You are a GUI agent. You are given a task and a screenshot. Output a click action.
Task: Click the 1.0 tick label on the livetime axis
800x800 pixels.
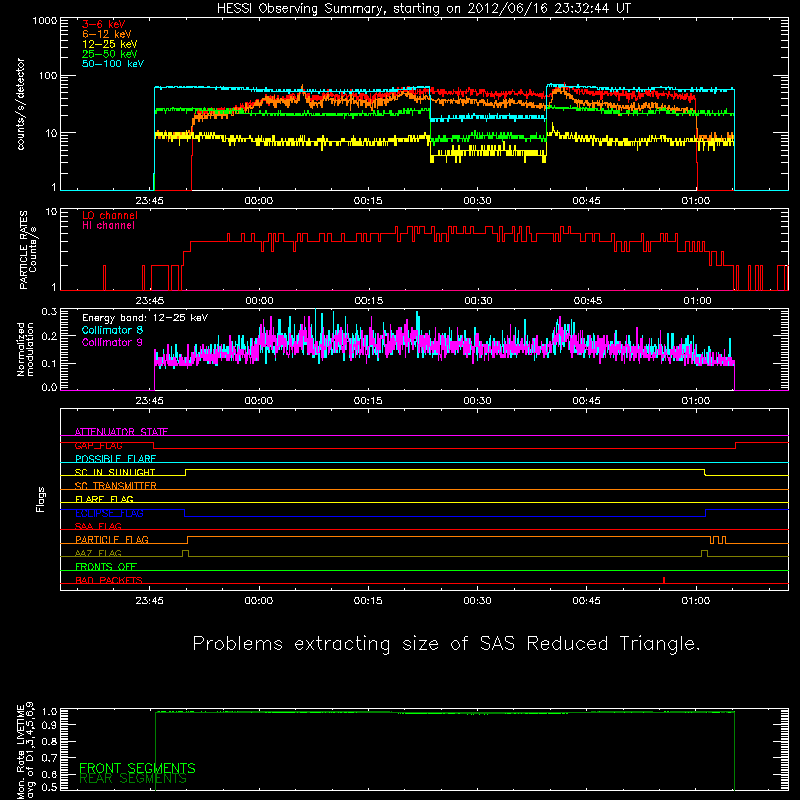49,712
